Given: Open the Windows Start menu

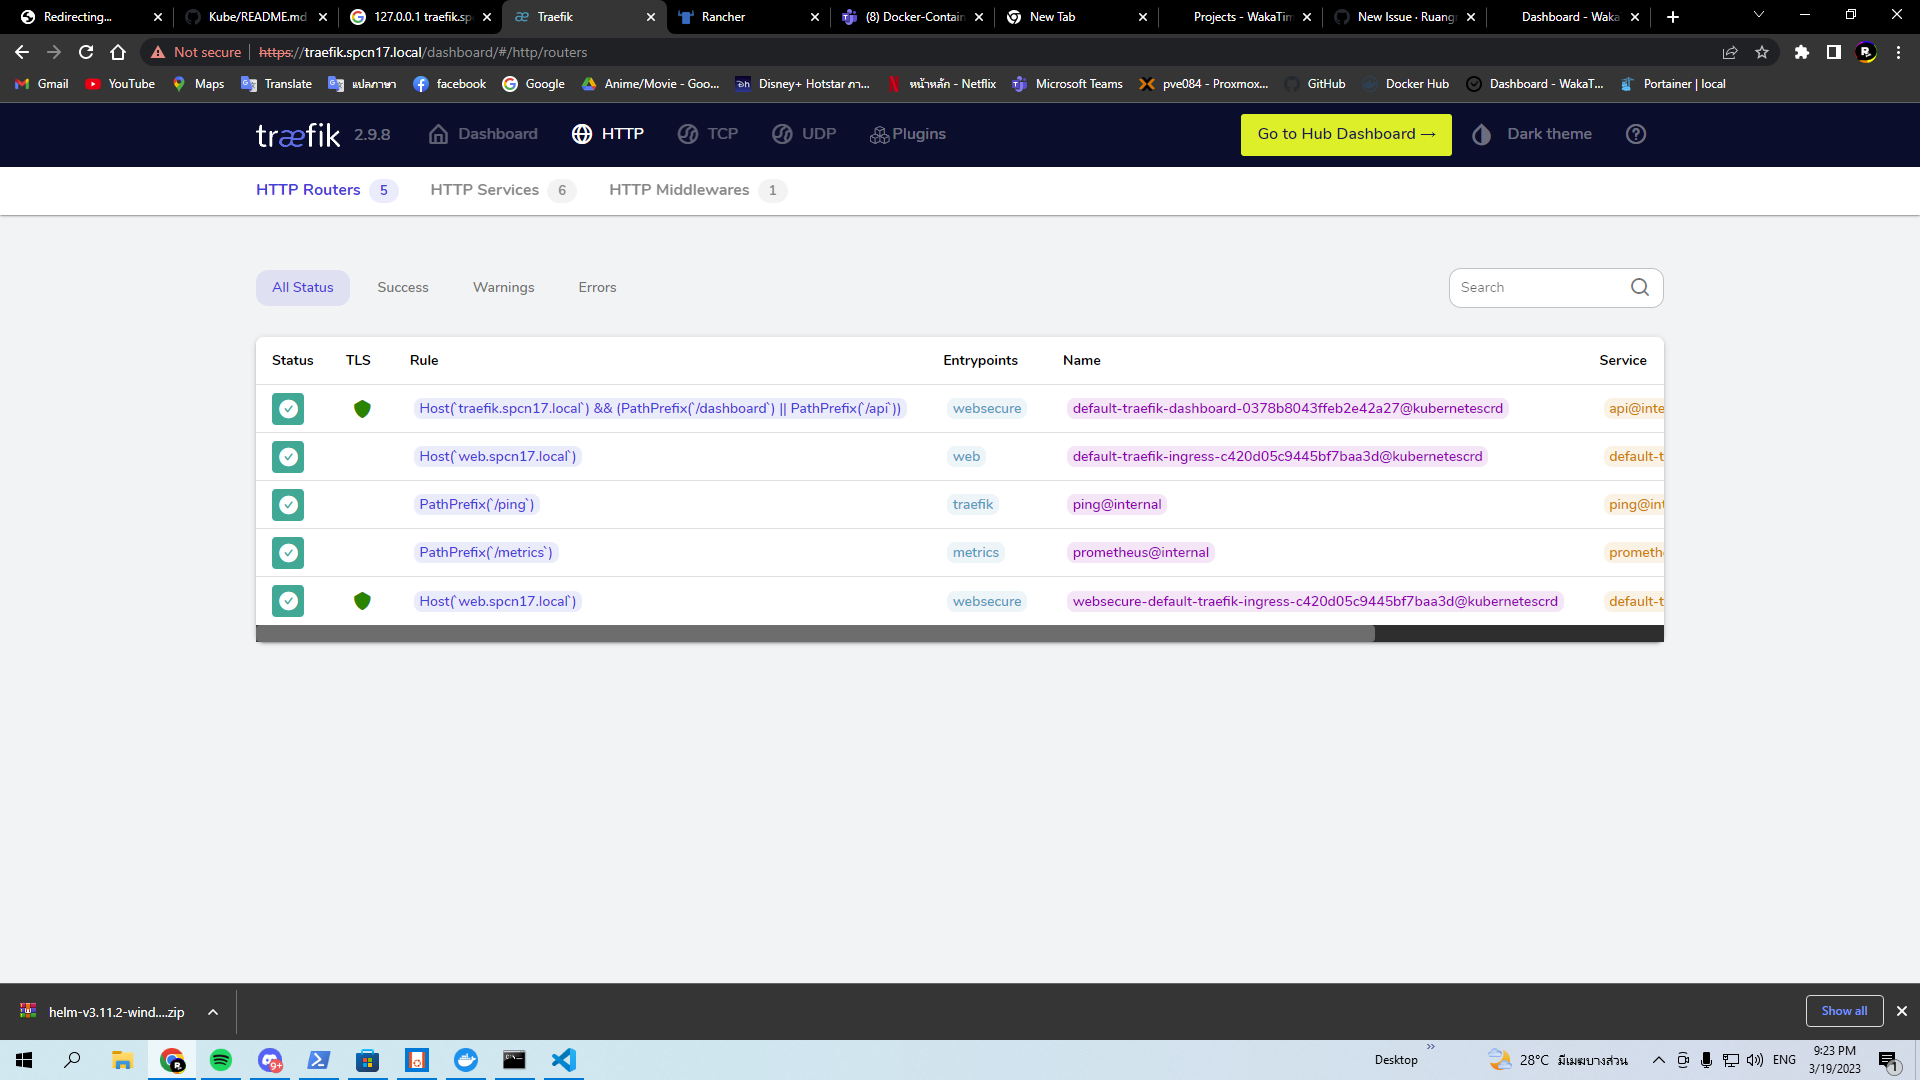Looking at the screenshot, I should 24,1060.
